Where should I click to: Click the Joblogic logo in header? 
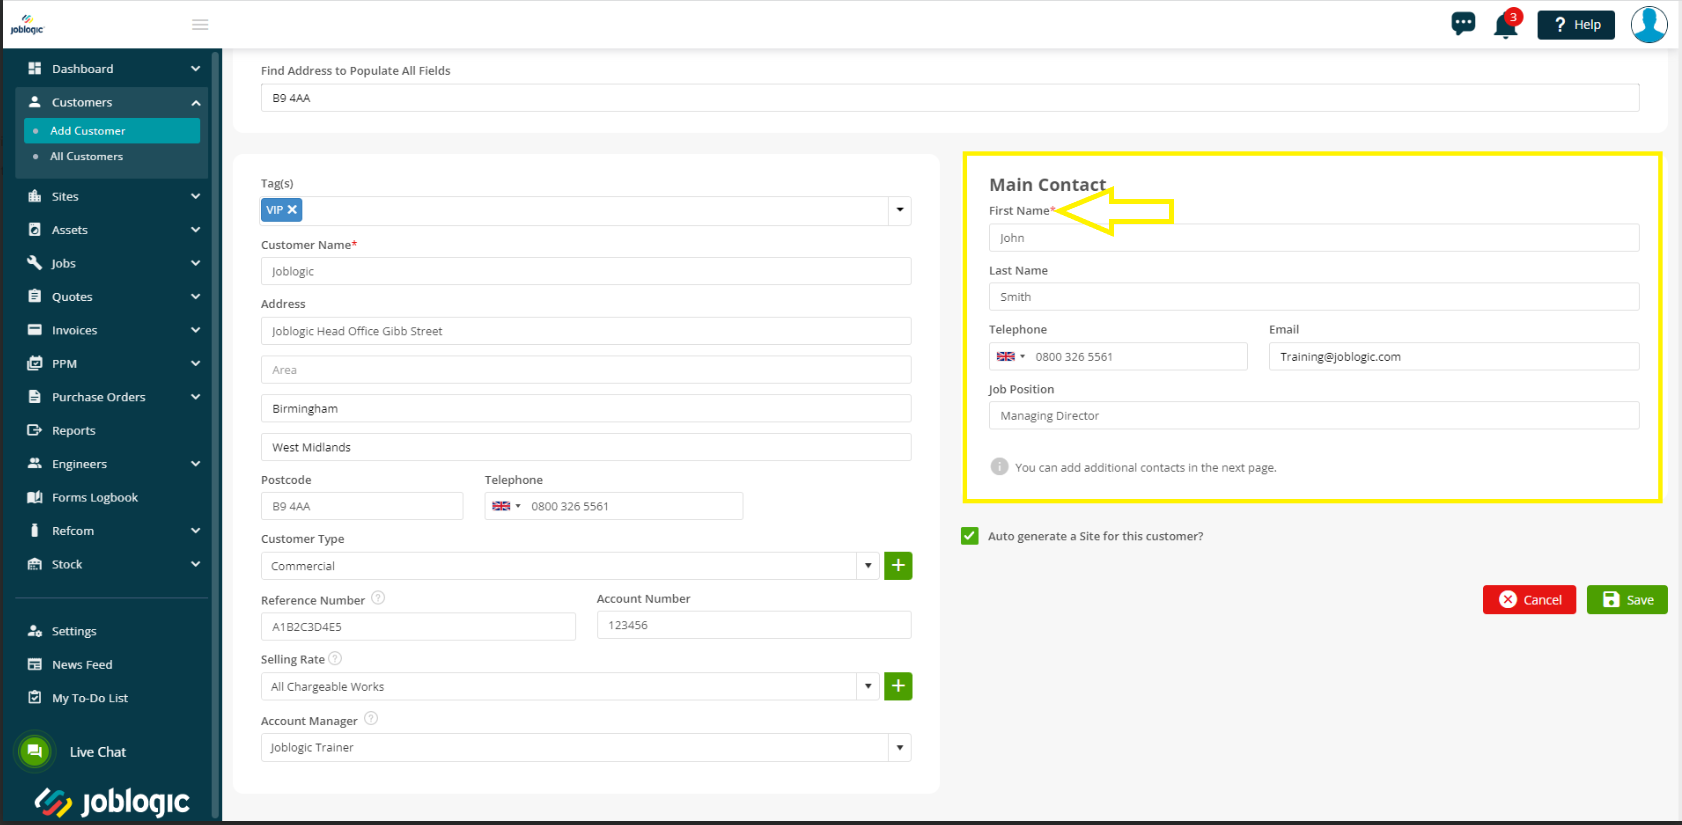(x=27, y=24)
